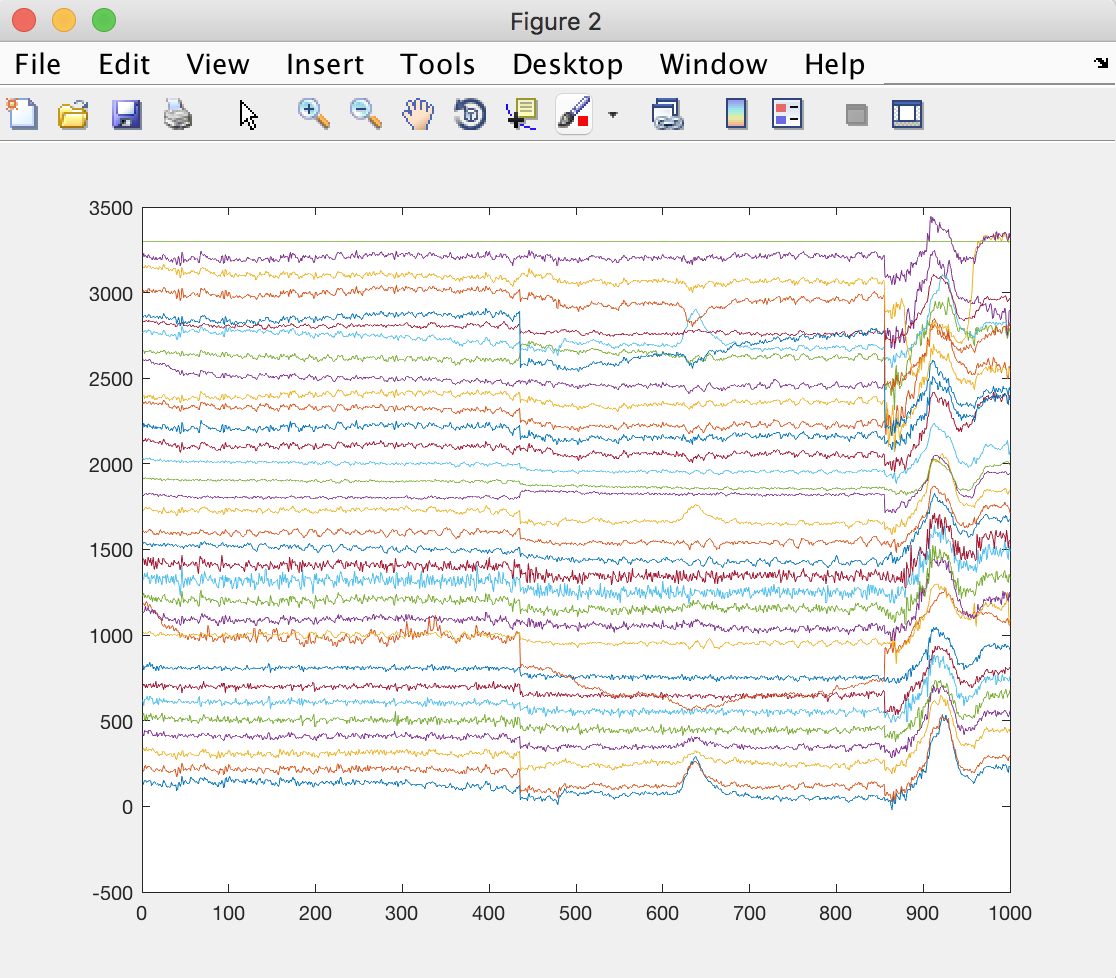
Task: Open the Tools menu
Action: [437, 65]
